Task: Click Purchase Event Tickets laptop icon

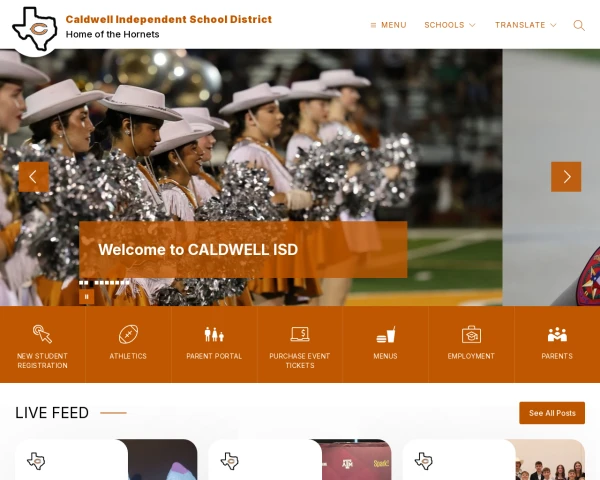Action: pyautogui.click(x=300, y=334)
